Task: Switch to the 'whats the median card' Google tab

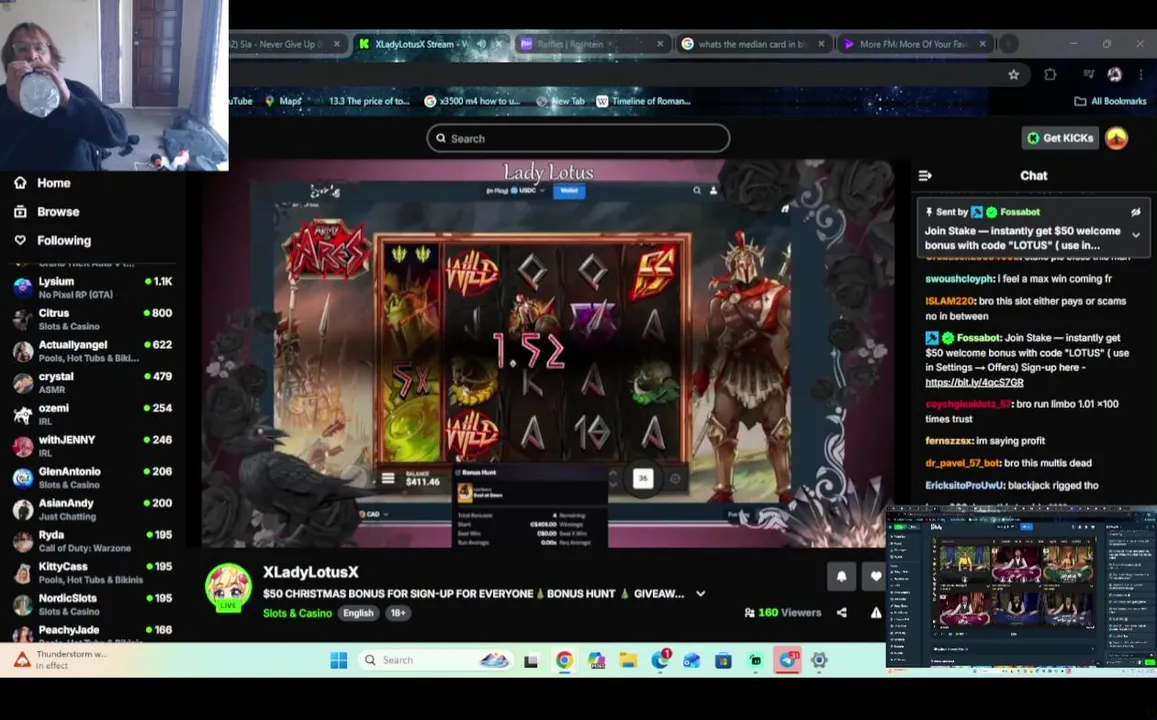Action: 751,44
